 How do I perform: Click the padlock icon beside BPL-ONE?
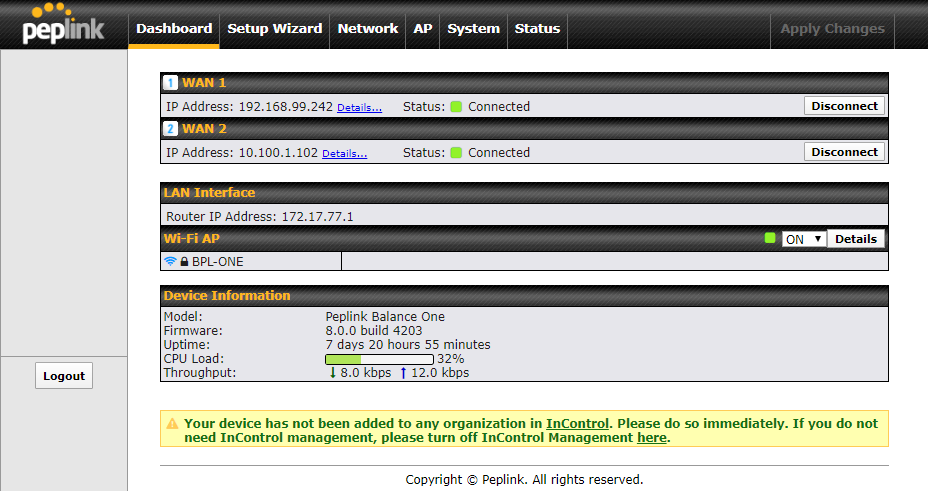pos(184,261)
